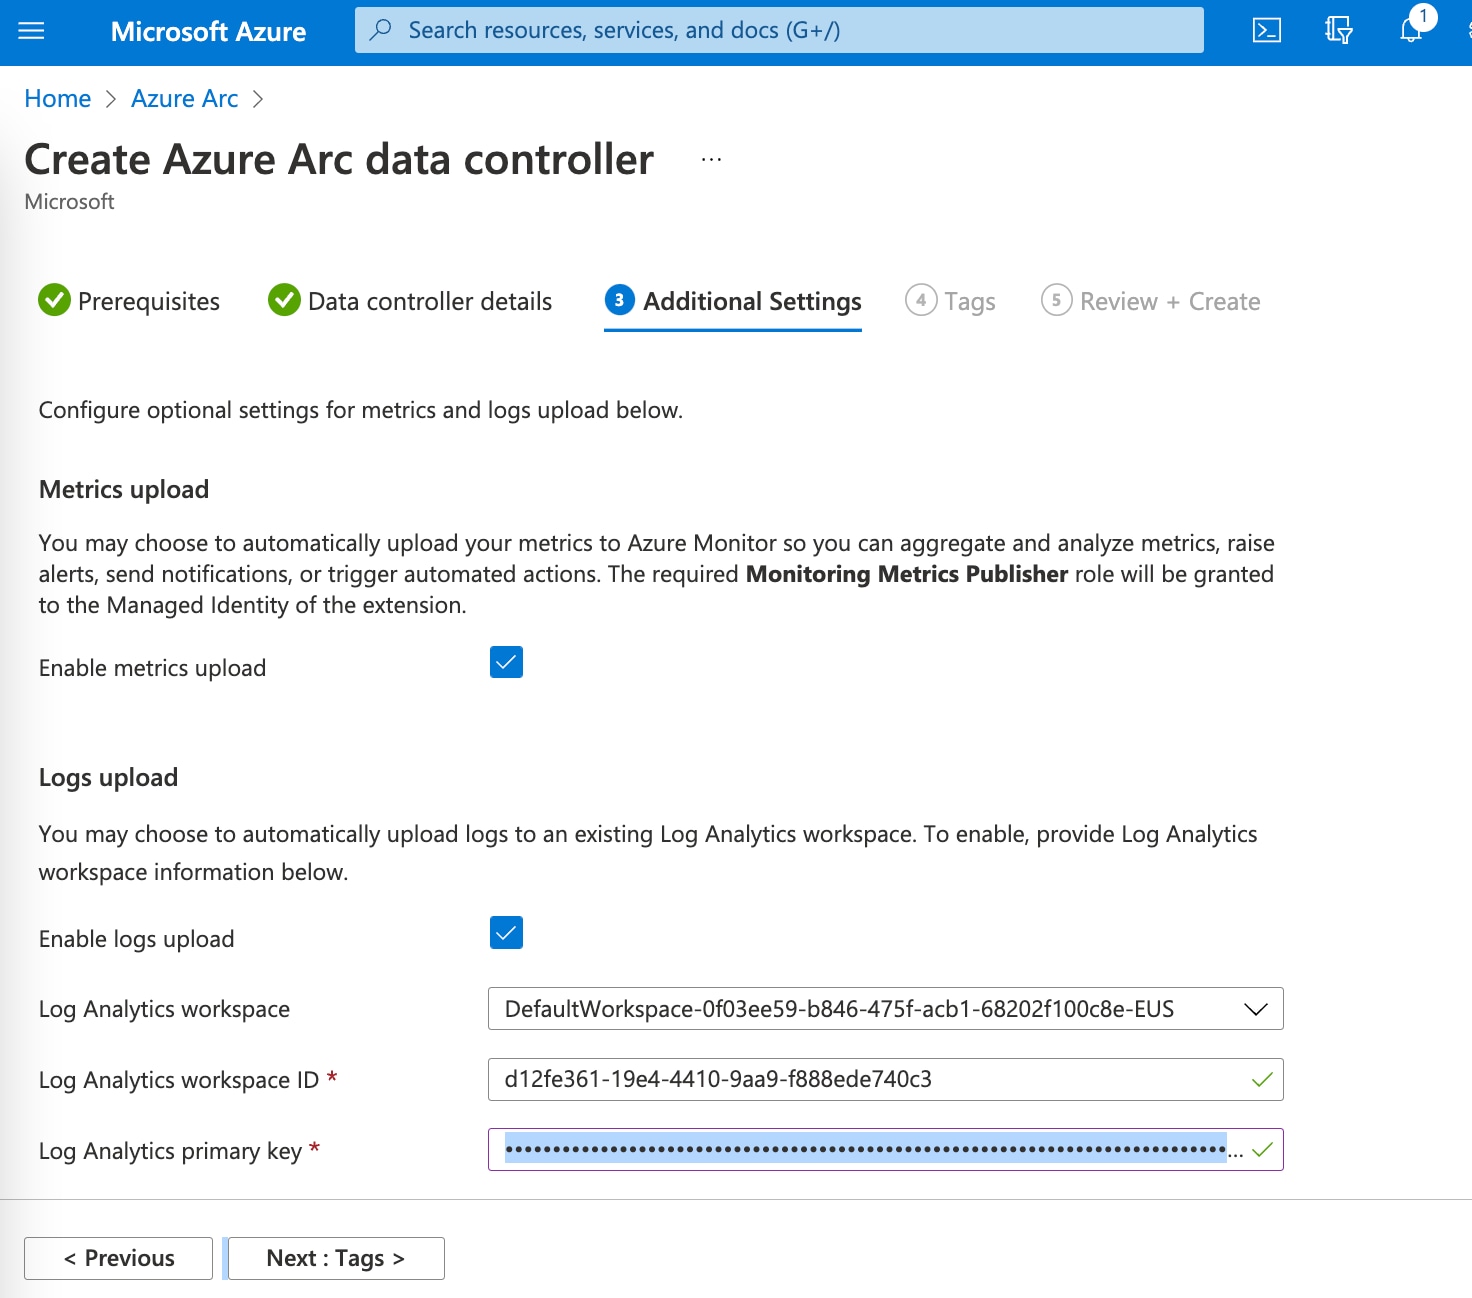Click the Microsoft Azure portal title
The width and height of the screenshot is (1472, 1298).
(x=208, y=31)
